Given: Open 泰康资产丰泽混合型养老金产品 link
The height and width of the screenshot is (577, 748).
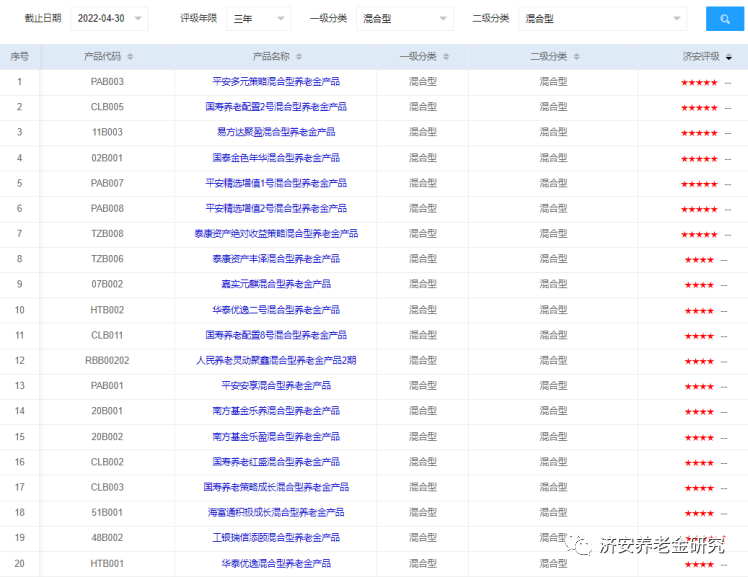Looking at the screenshot, I should point(276,259).
